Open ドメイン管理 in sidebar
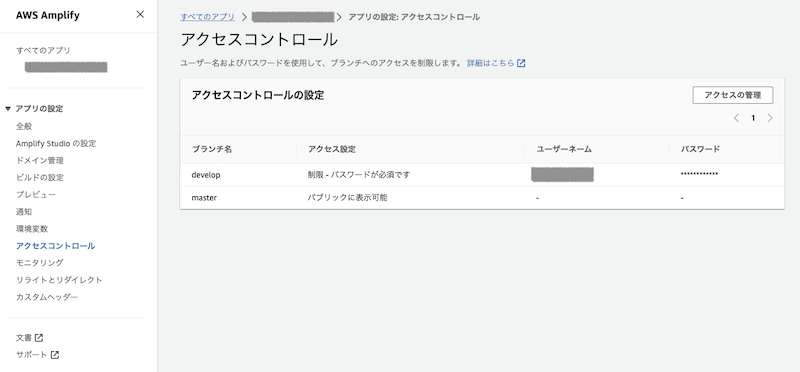The image size is (800, 372). pos(40,160)
